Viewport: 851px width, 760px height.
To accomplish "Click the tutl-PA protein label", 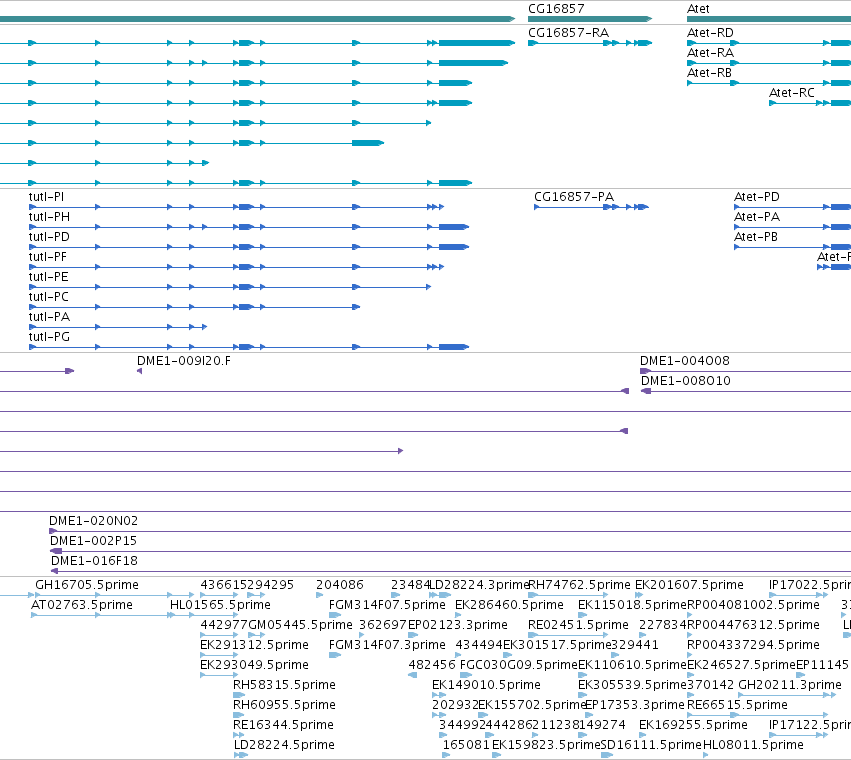I will coord(49,317).
